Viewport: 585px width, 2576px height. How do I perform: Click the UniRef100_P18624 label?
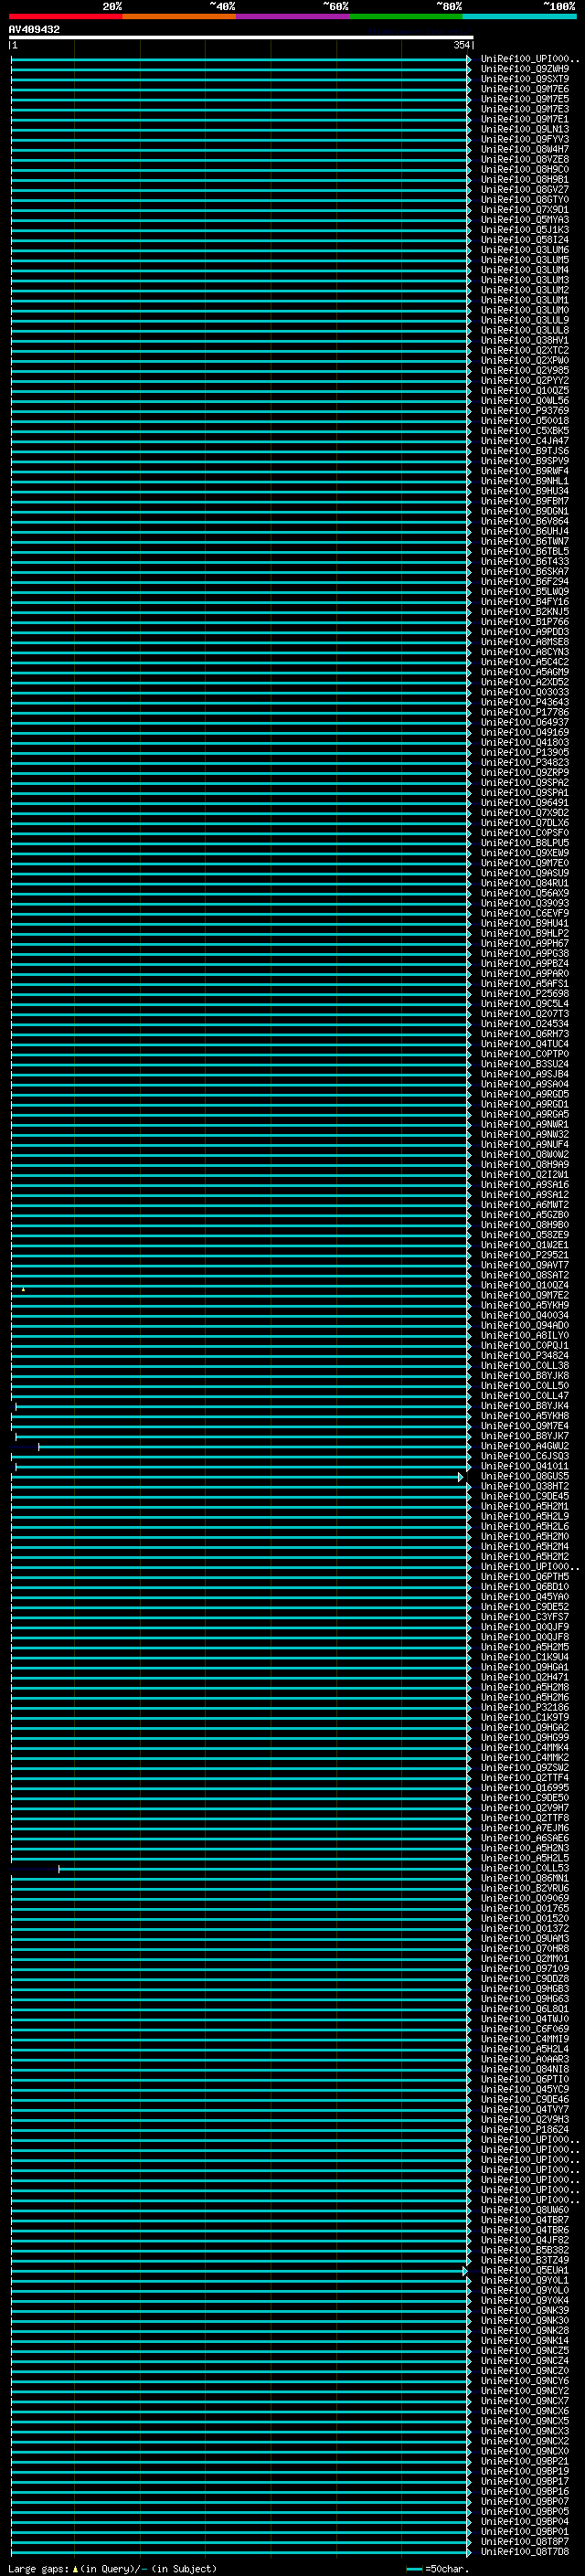pyautogui.click(x=524, y=2130)
